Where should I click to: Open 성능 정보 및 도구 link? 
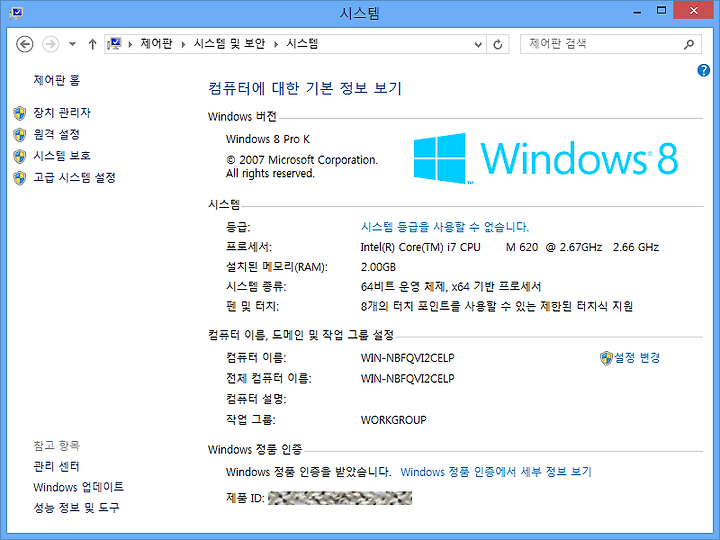(x=76, y=507)
